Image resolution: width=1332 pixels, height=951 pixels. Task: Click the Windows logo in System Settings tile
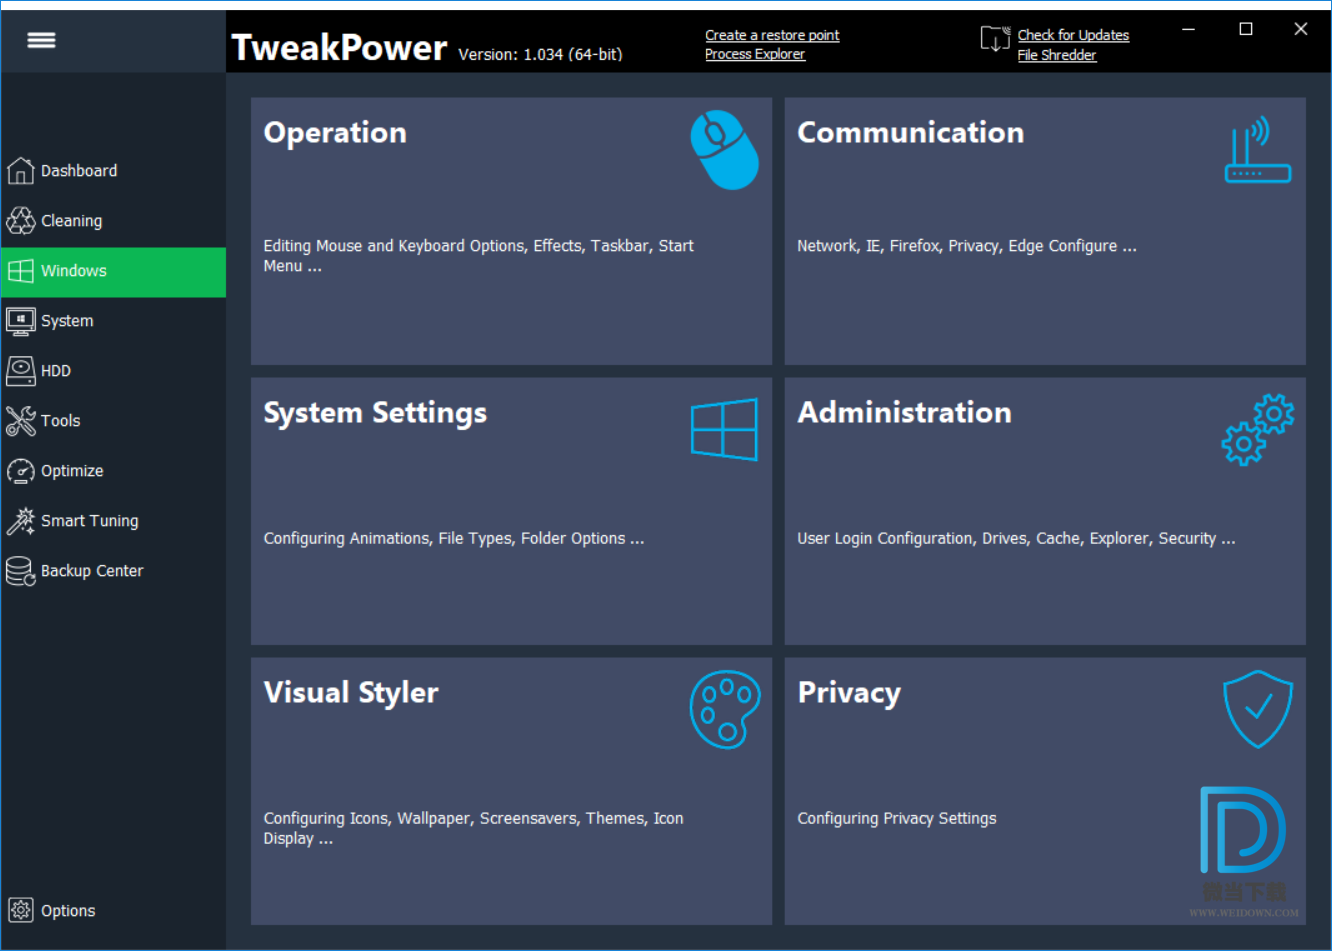click(x=725, y=429)
